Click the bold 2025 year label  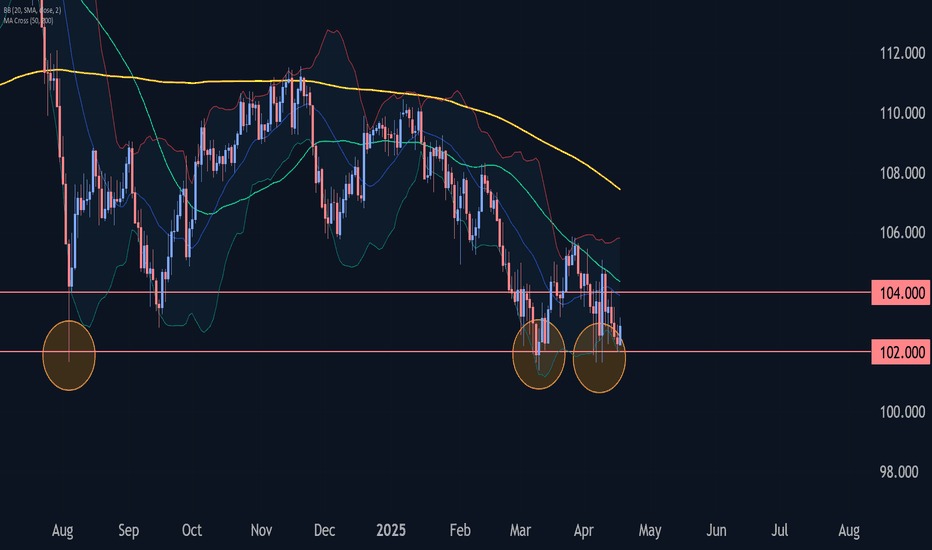tap(391, 530)
